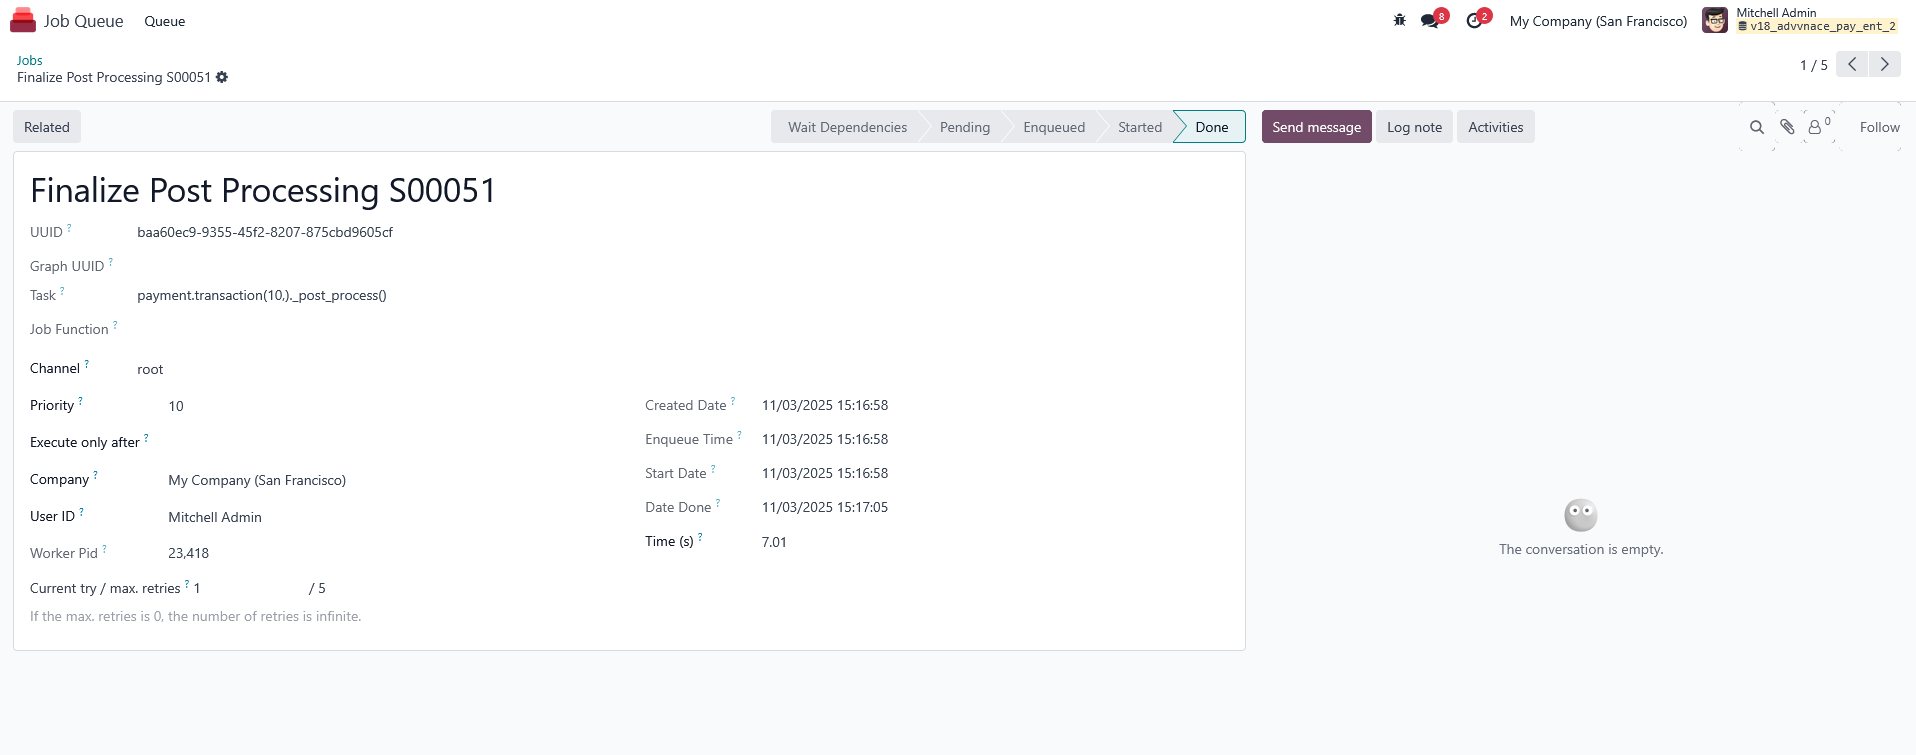The image size is (1916, 755).
Task: Click the User ID field Mitchell Admin
Action: coord(215,517)
